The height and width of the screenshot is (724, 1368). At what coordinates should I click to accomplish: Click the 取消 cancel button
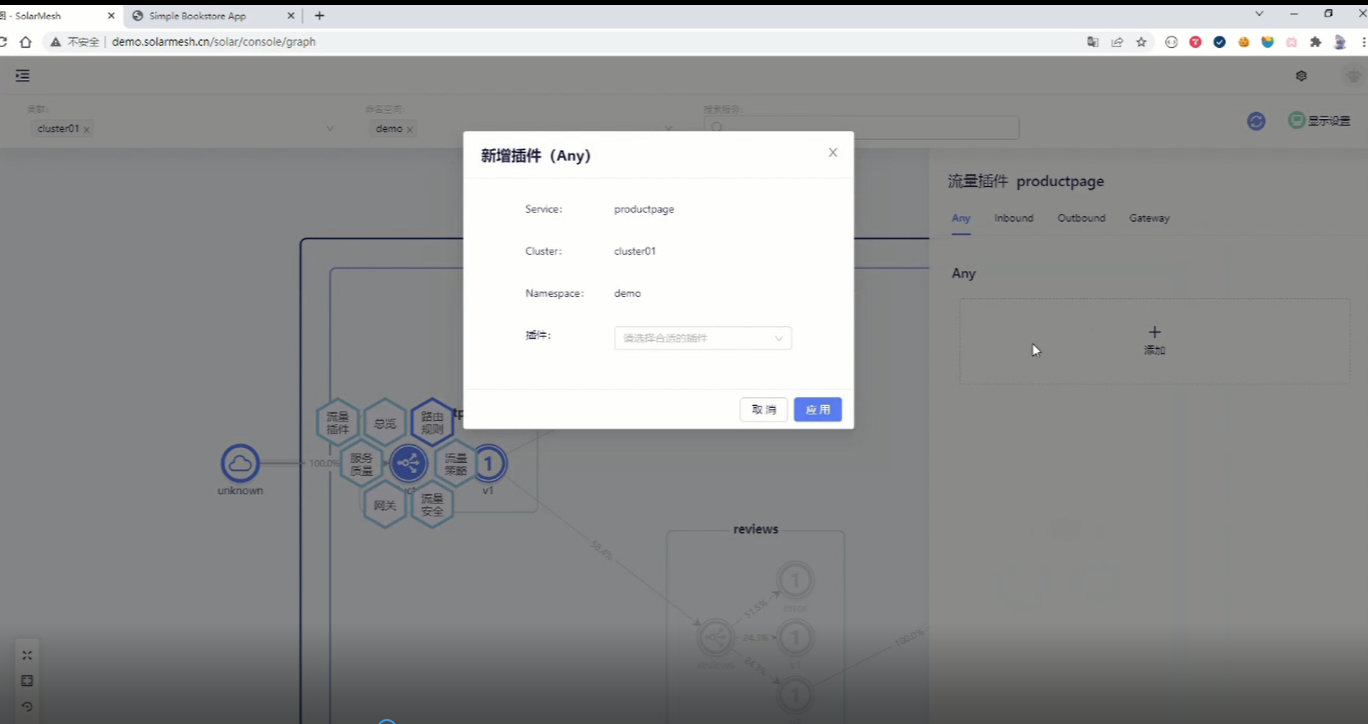click(x=763, y=410)
